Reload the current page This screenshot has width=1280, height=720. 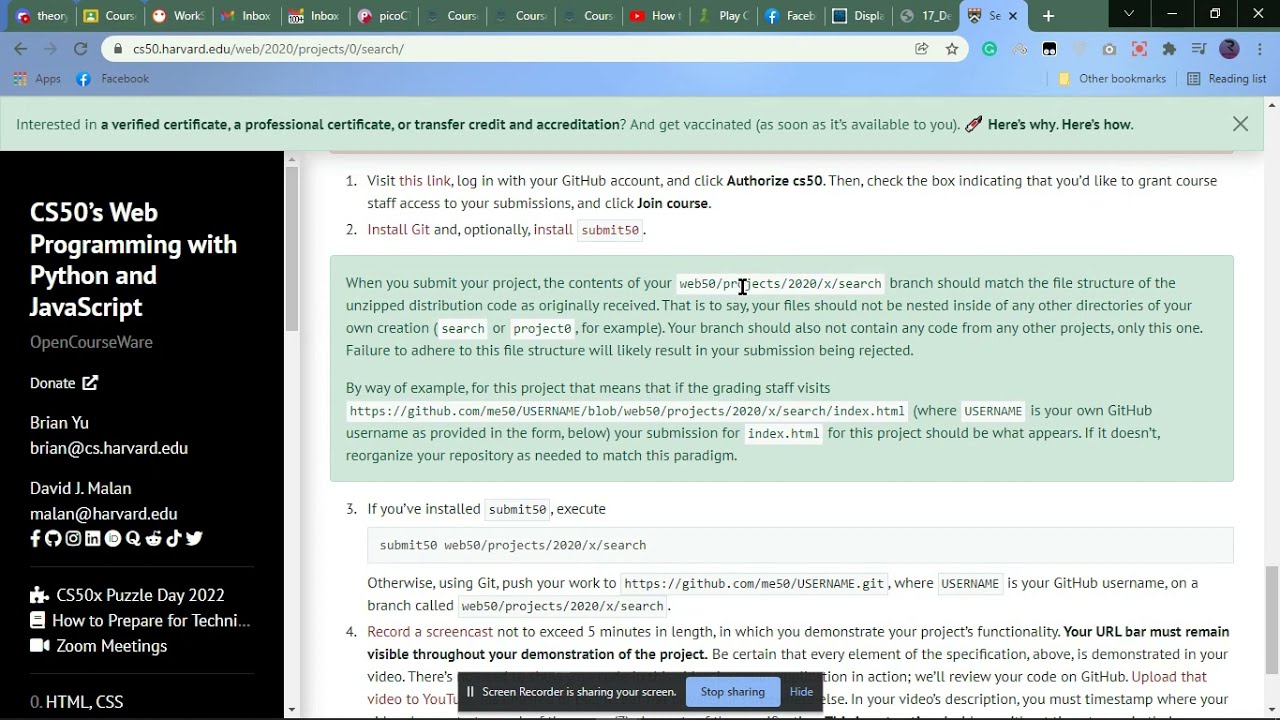coord(81,49)
